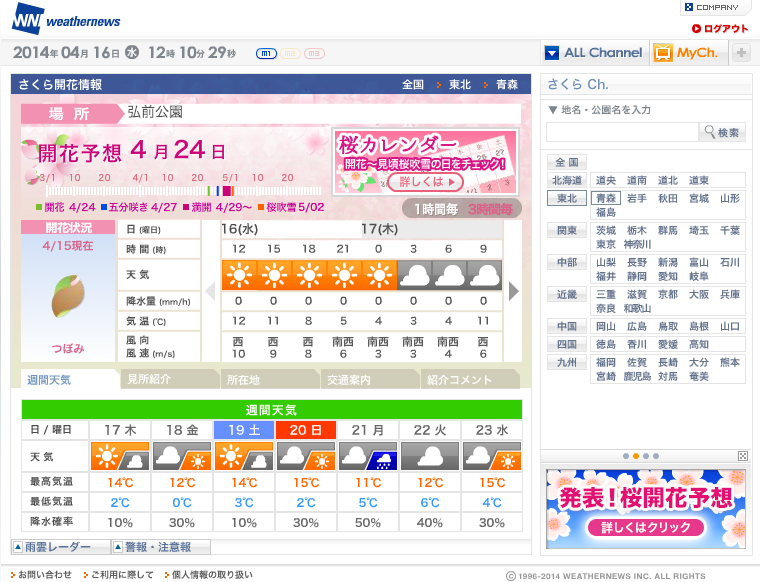760x582 pixels.
Task: Click the ご利用に際して footer link
Action: [x=122, y=575]
